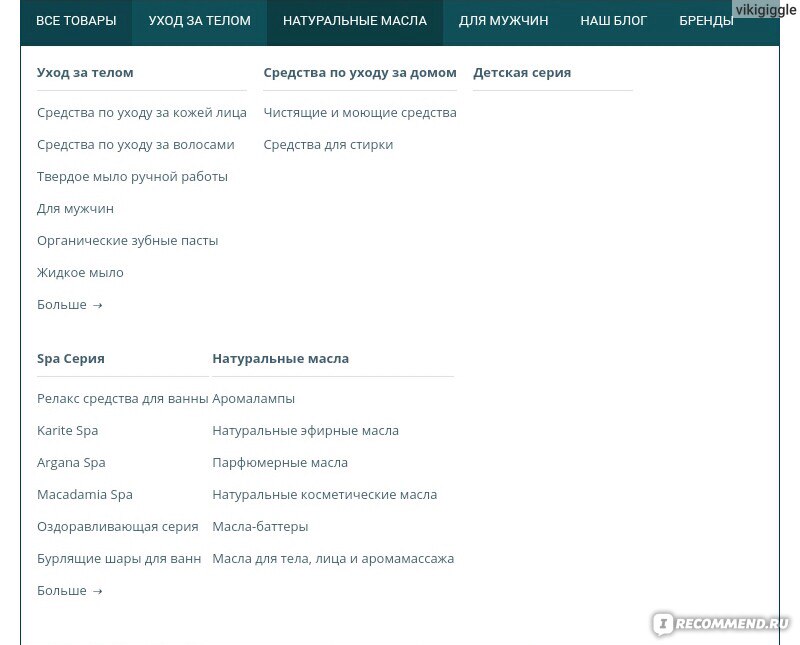Open Чистящие и моющие средства

click(360, 113)
